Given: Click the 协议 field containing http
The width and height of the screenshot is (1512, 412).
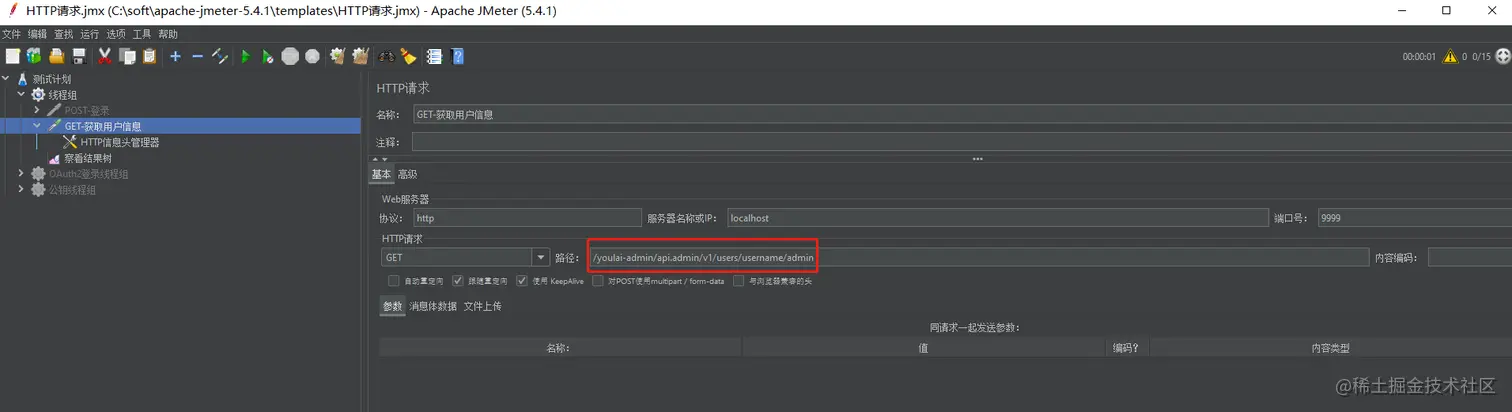Looking at the screenshot, I should click(527, 217).
